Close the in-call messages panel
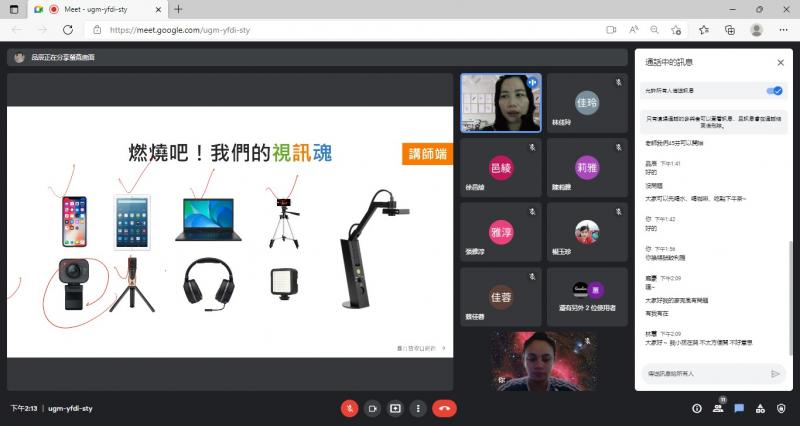 pos(780,63)
